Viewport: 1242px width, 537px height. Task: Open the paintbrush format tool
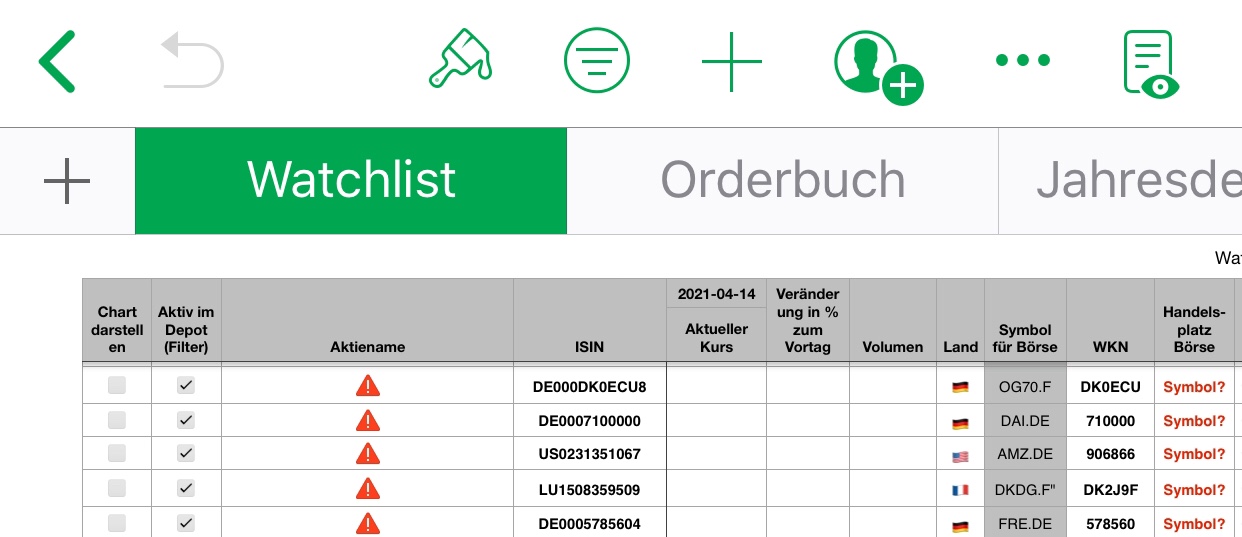pos(460,61)
